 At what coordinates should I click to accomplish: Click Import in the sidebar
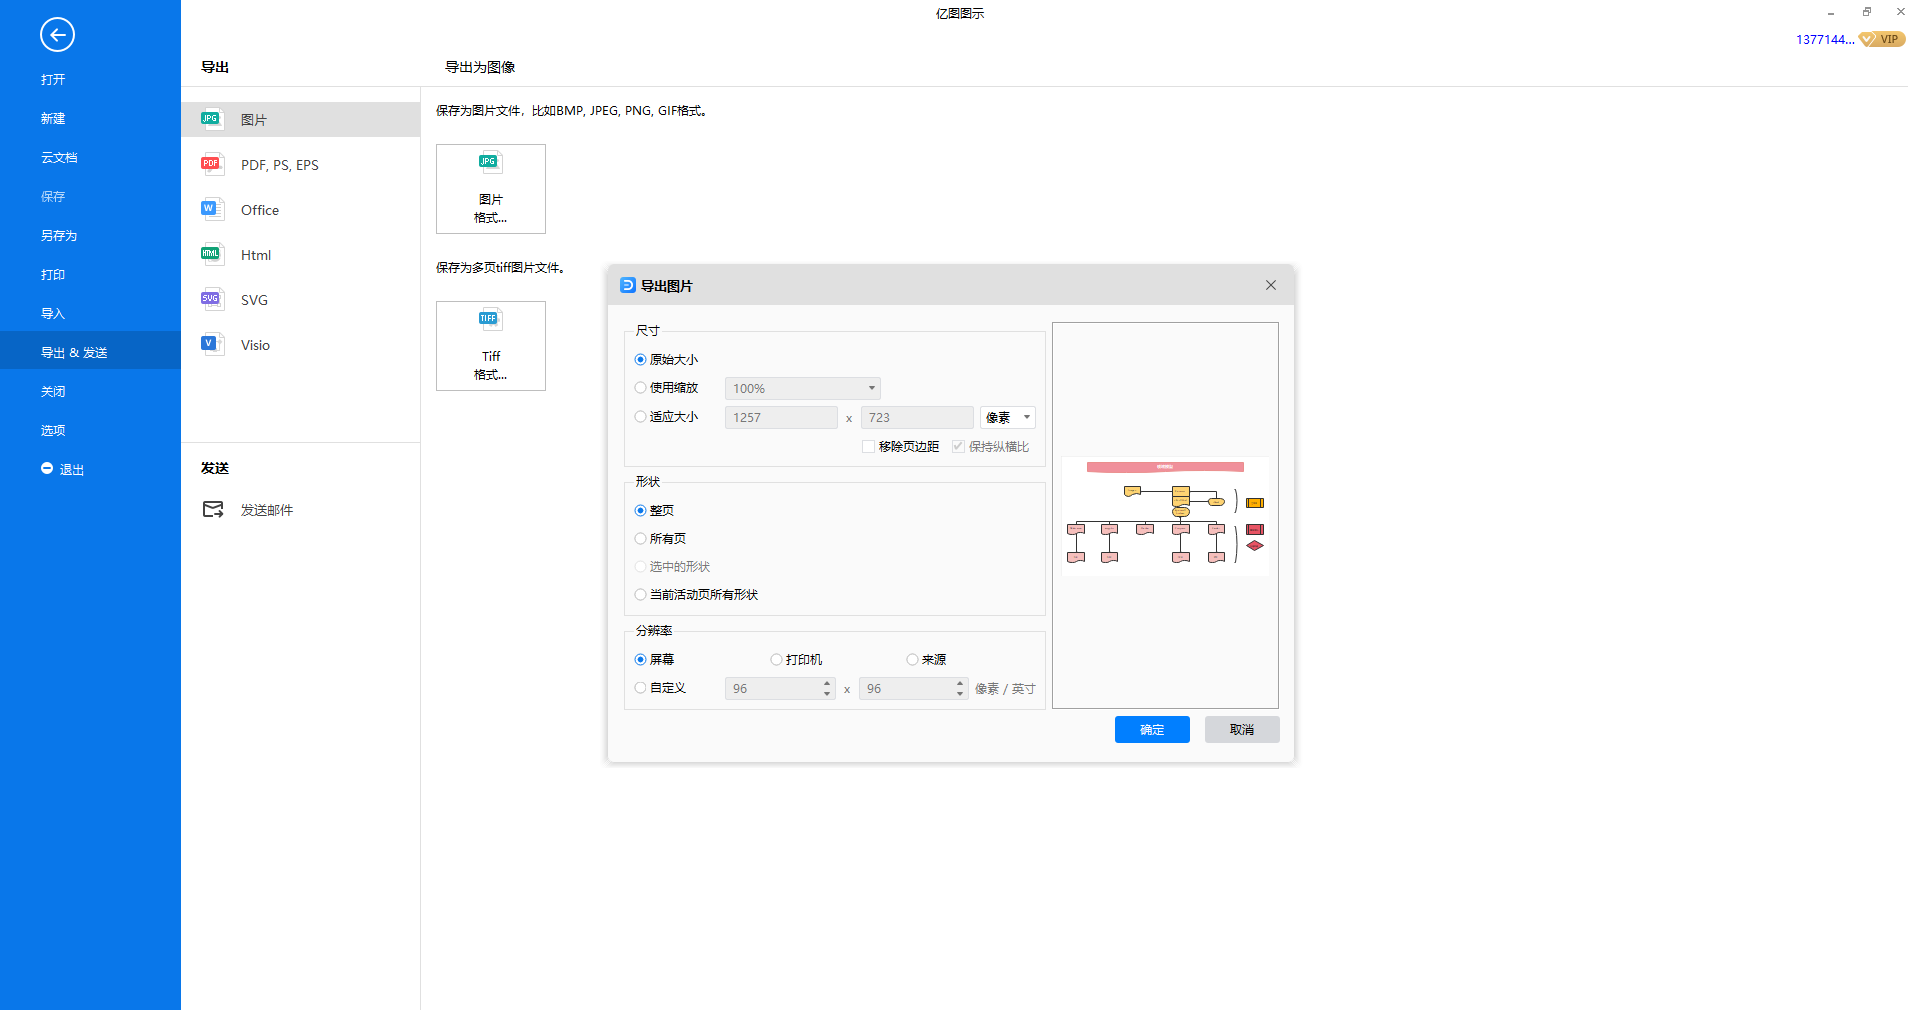[53, 314]
